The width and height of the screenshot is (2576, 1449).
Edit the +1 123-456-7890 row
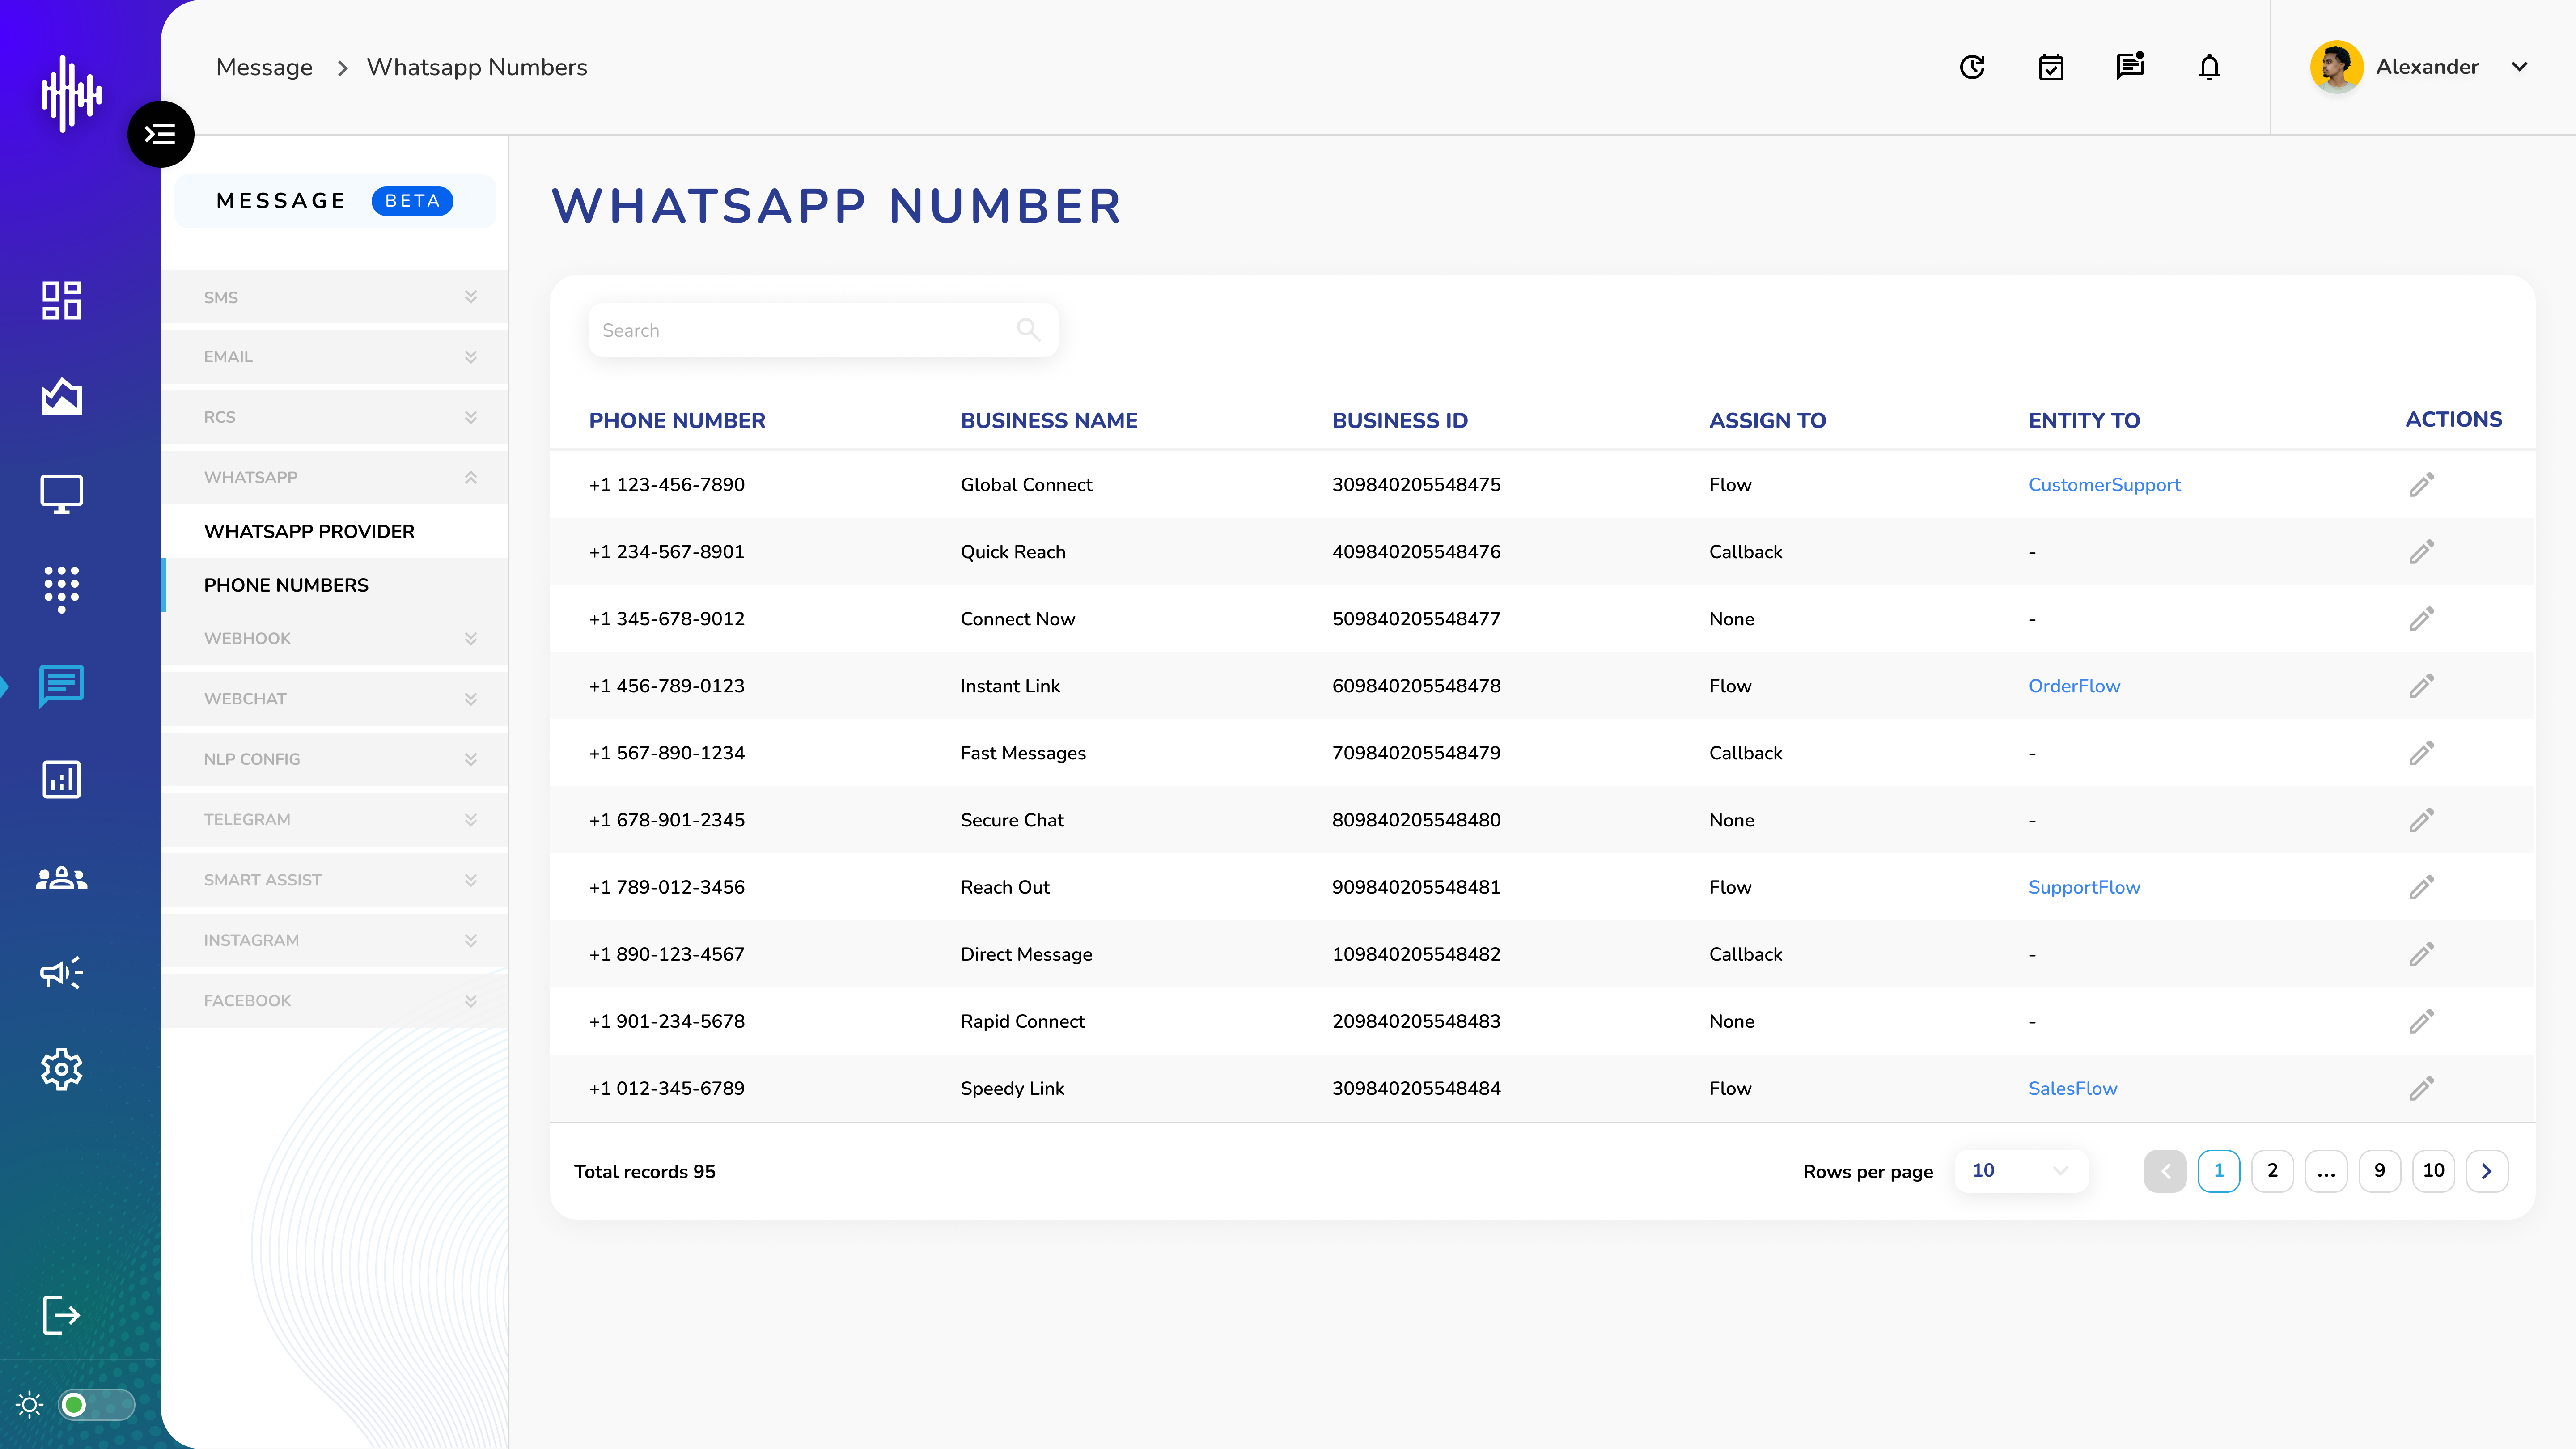point(2421,485)
